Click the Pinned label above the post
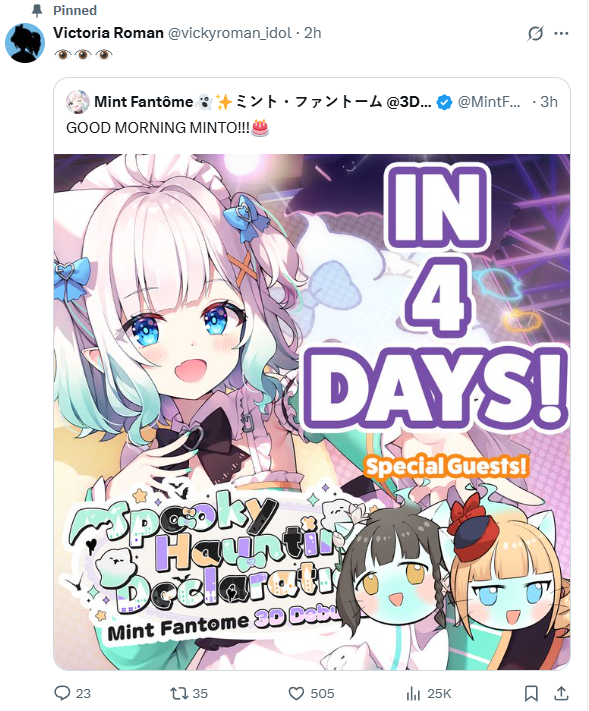Screen dimensions: 589x711 pos(75,10)
